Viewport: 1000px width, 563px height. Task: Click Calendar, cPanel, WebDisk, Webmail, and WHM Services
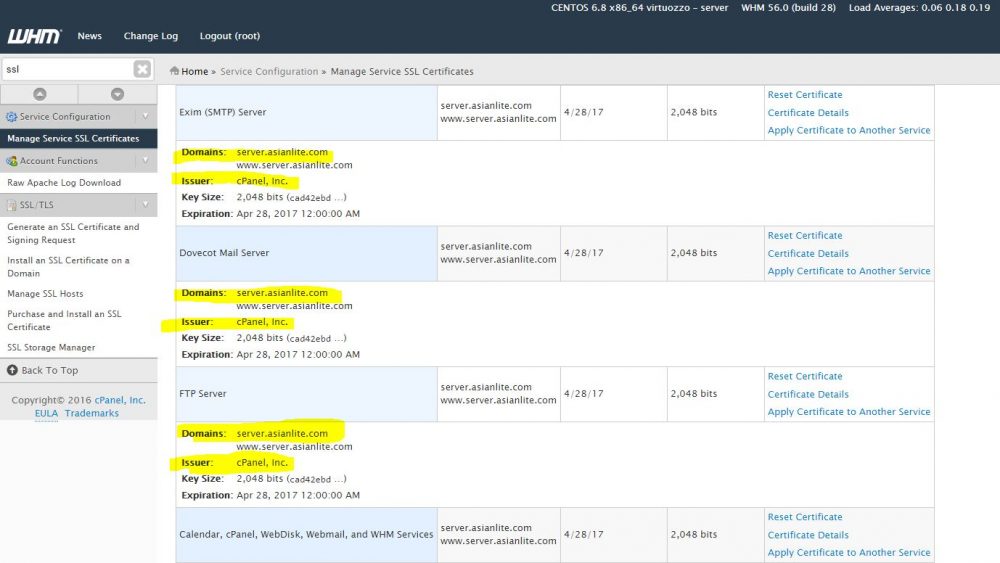pyautogui.click(x=306, y=534)
